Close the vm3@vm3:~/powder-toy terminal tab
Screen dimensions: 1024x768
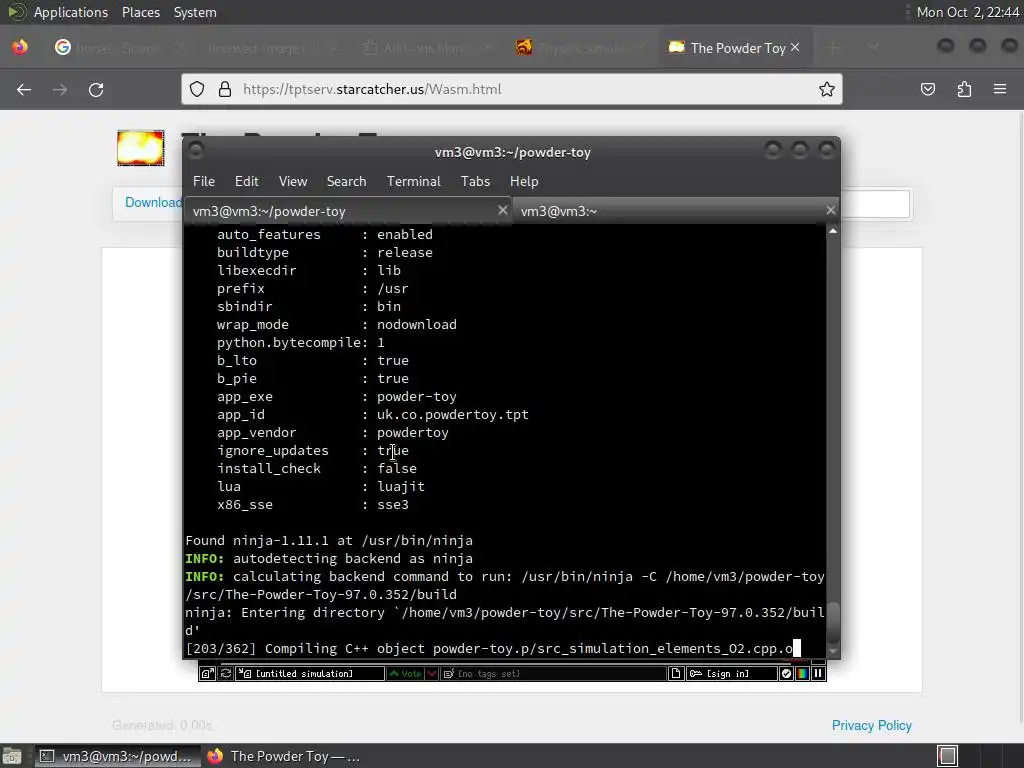(x=502, y=210)
